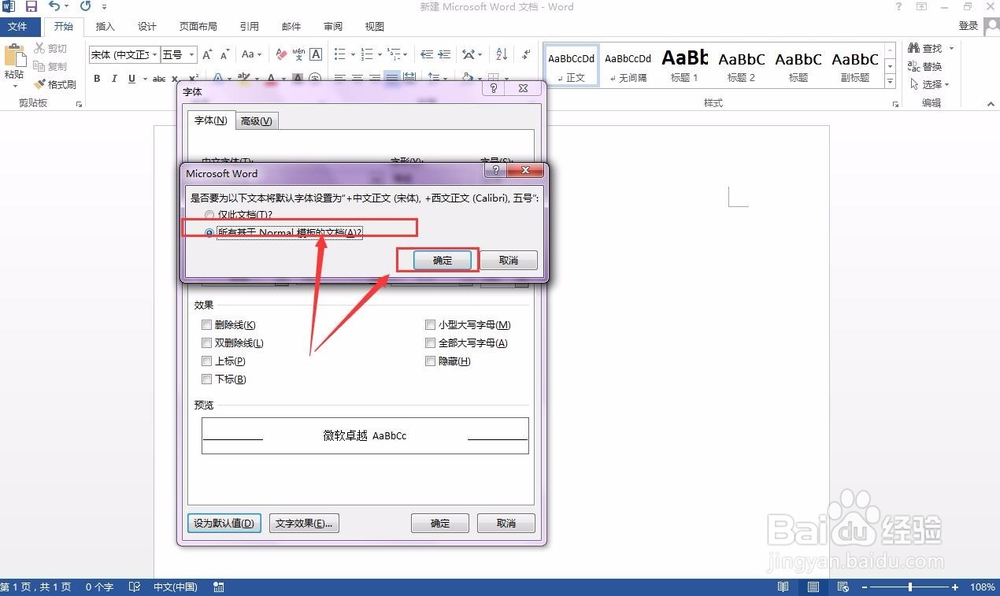
Task: Show or hide paragraph marks
Action: click(526, 55)
